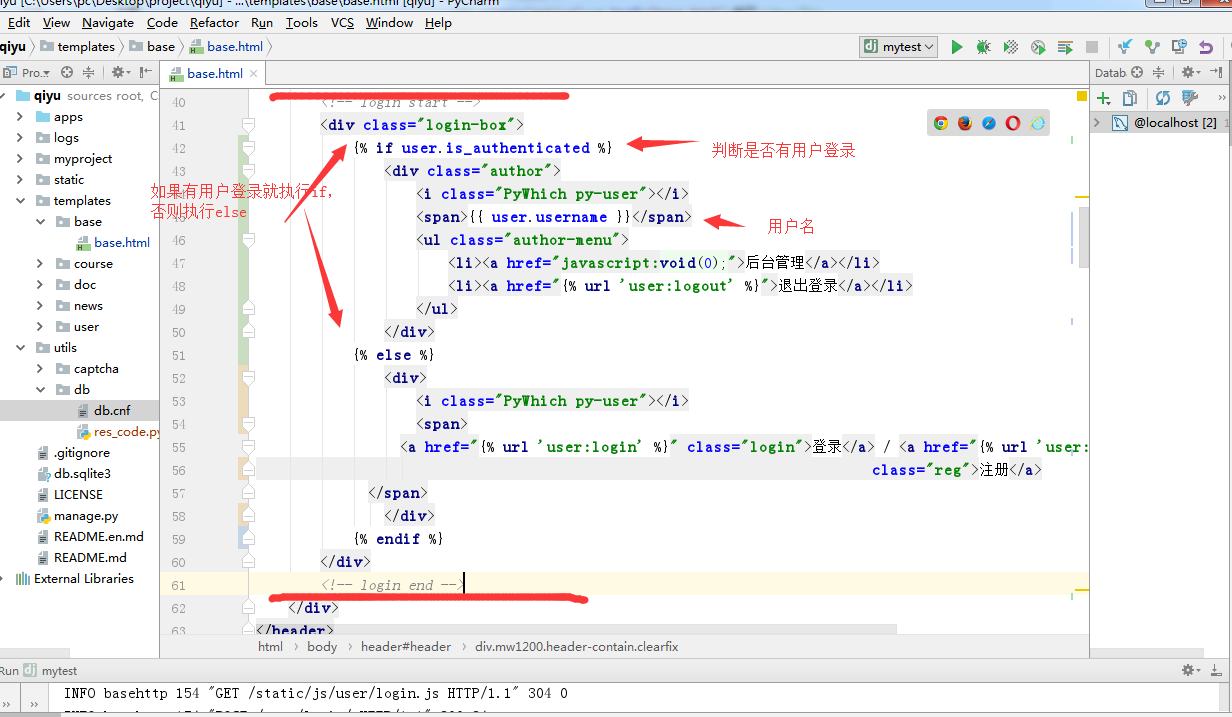Run mytest with coverage
The image size is (1232, 717).
(1011, 47)
